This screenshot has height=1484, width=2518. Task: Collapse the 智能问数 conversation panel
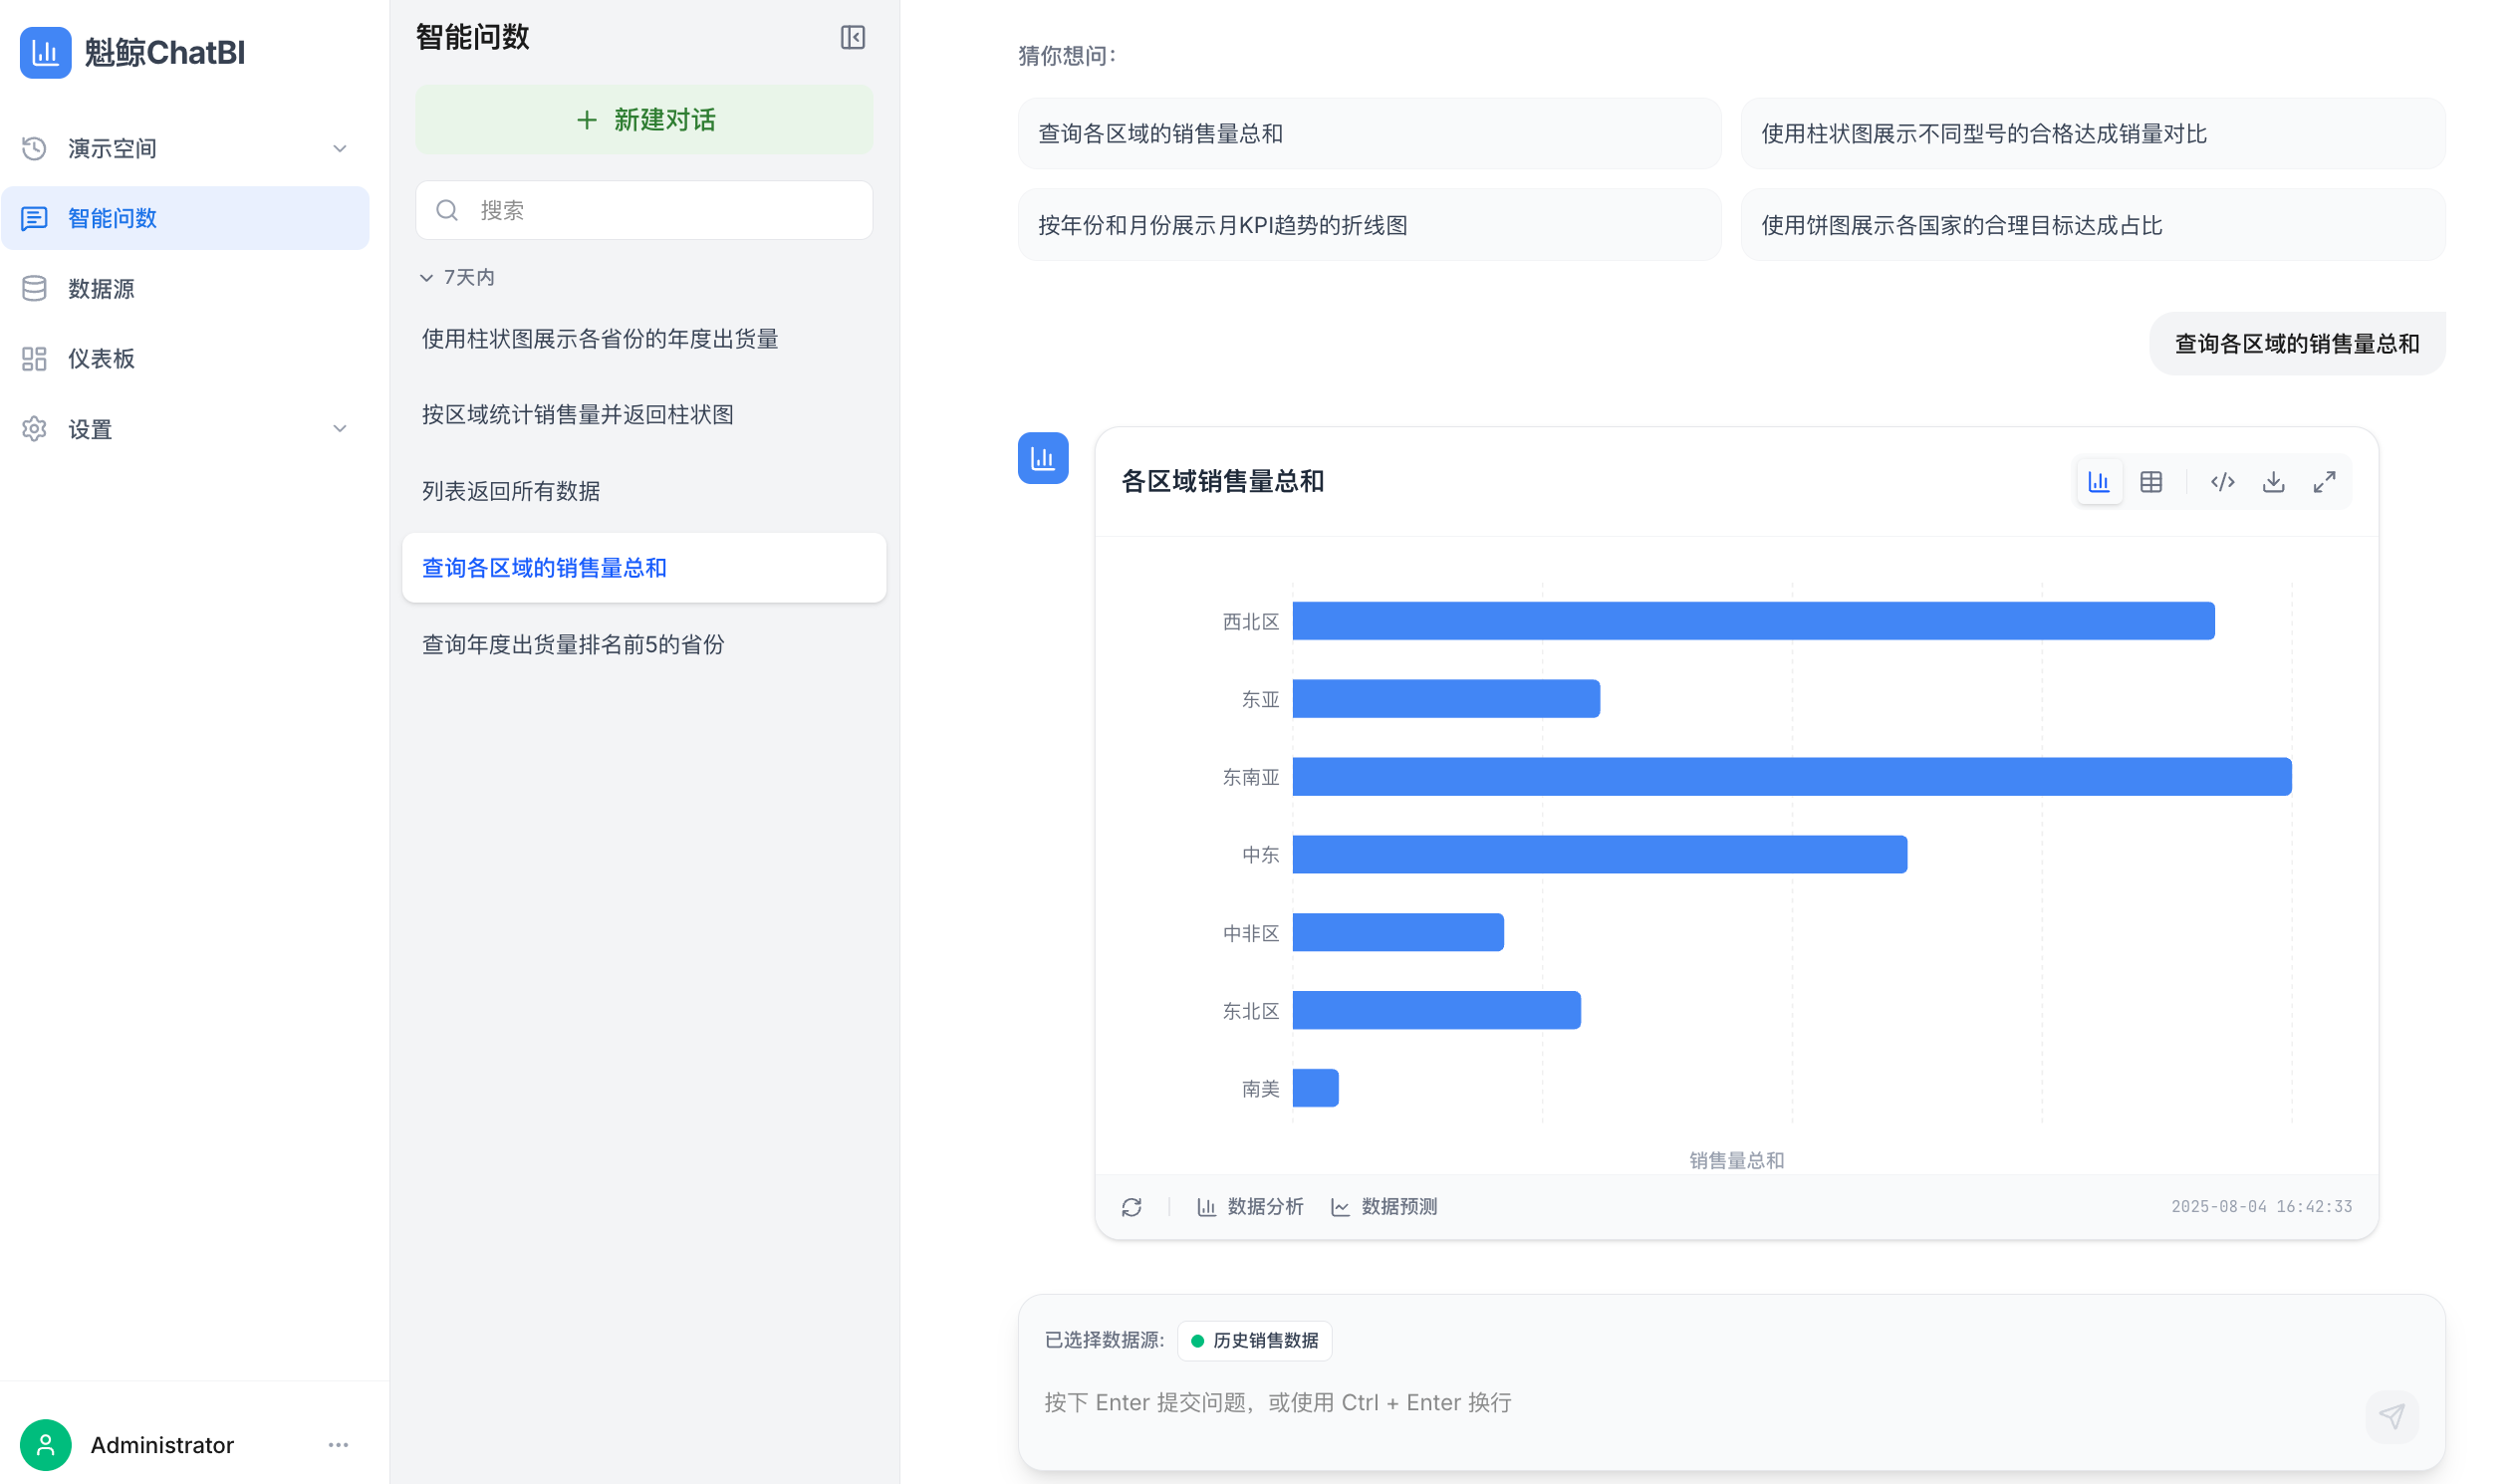(852, 38)
